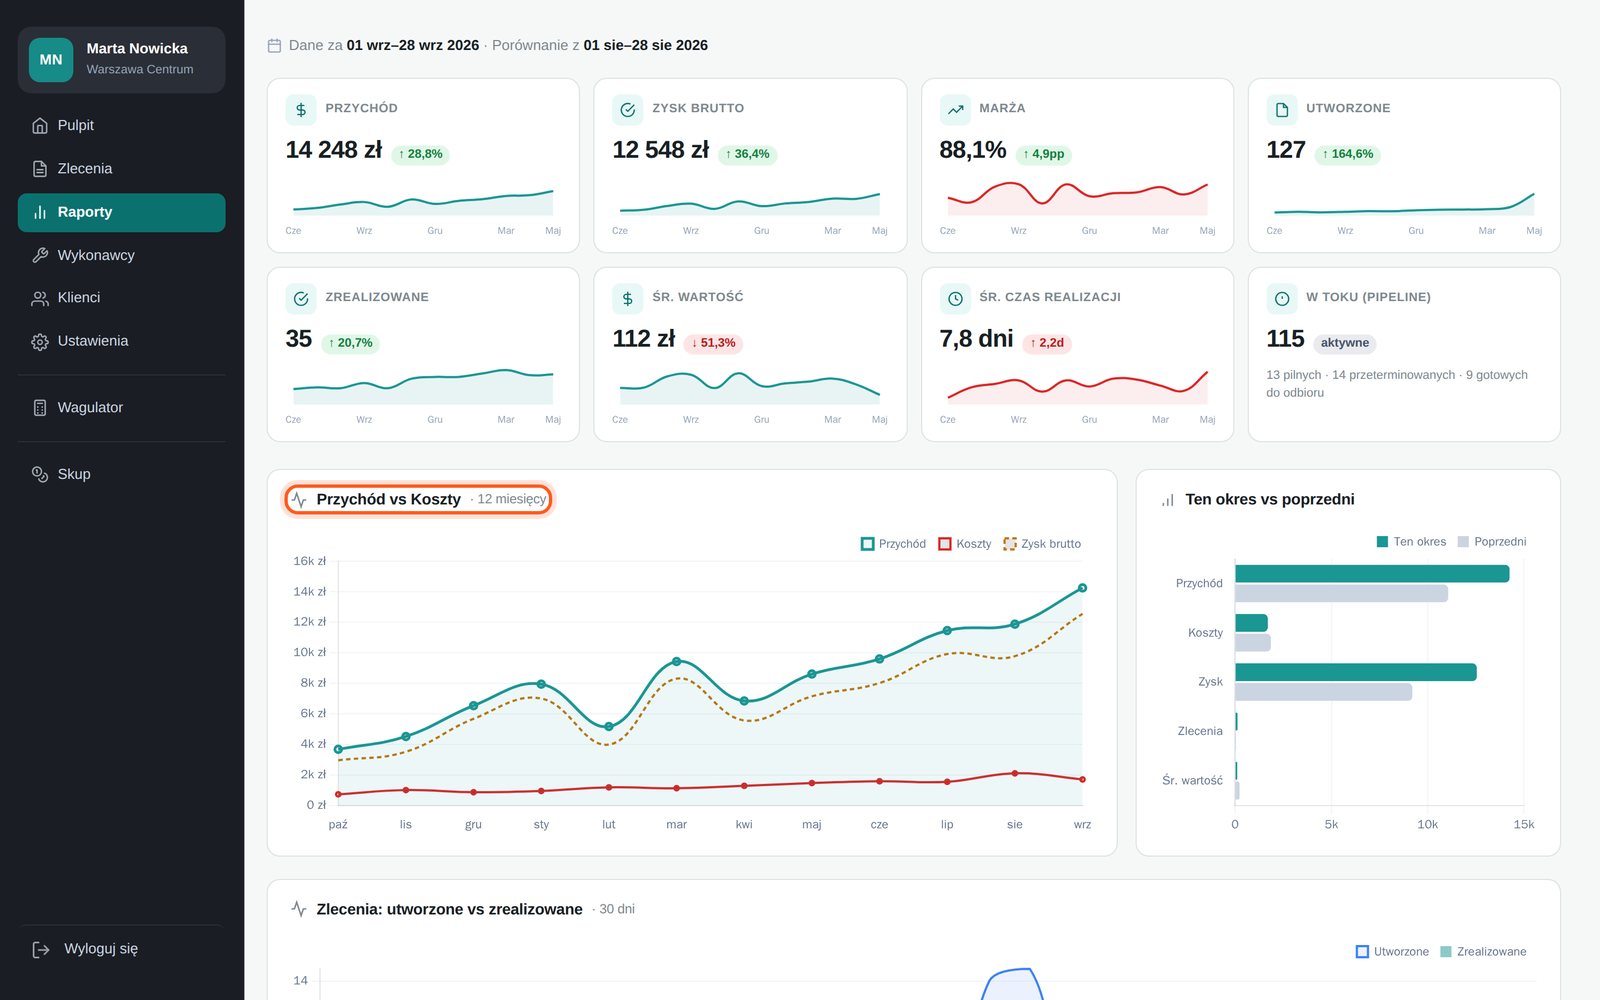Click the Wyloguj się button

click(122, 949)
